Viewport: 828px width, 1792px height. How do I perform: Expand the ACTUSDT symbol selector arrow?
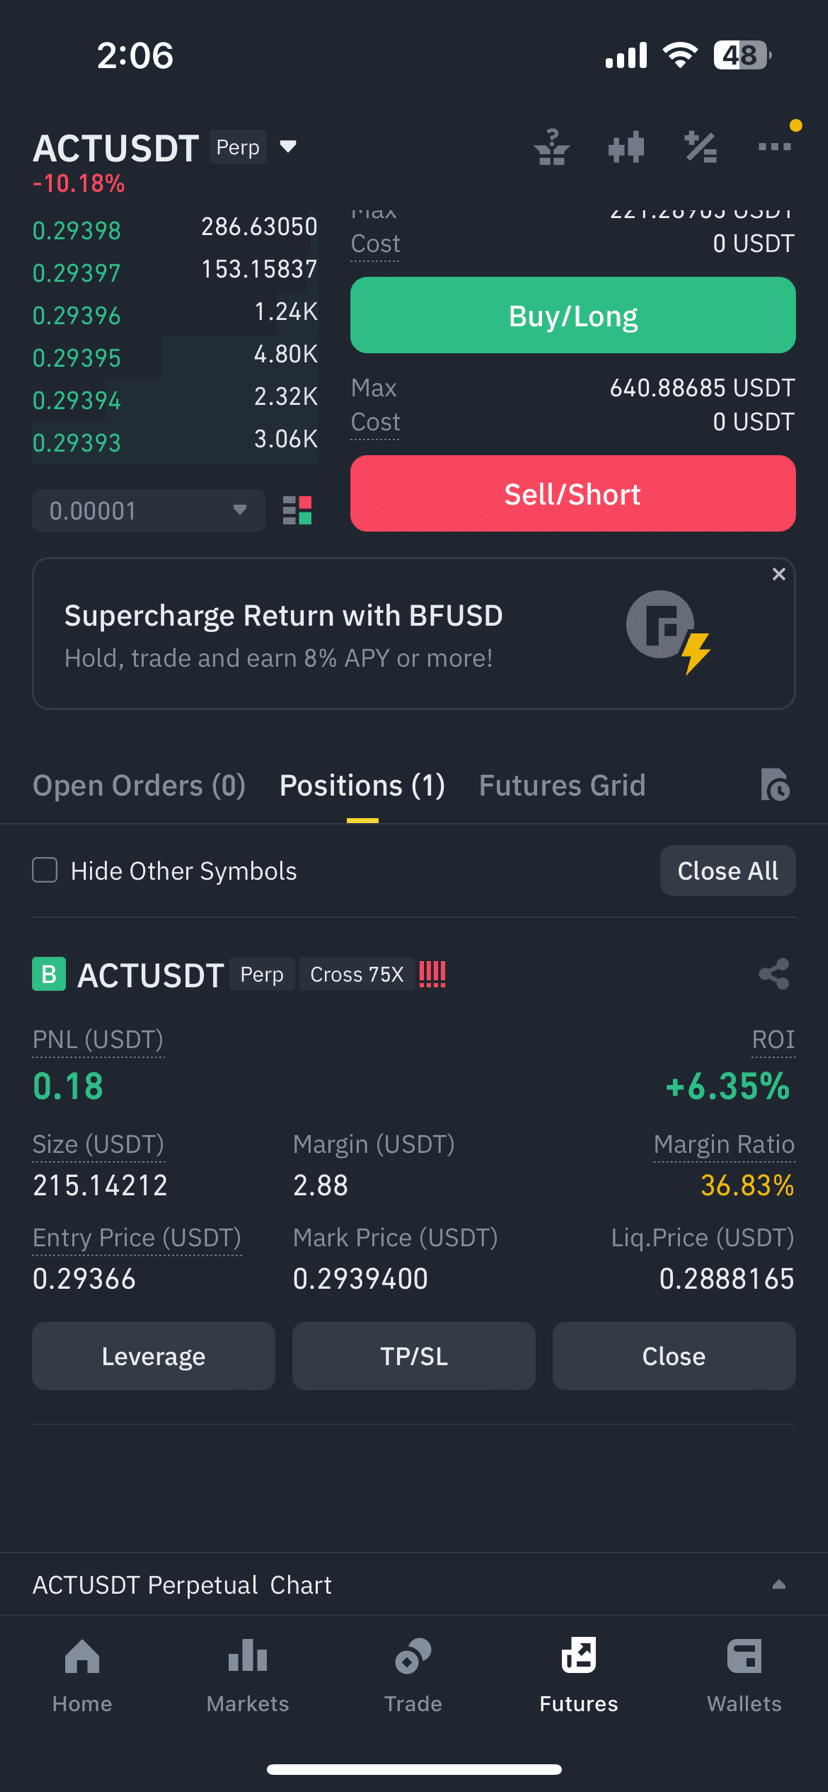pos(288,147)
